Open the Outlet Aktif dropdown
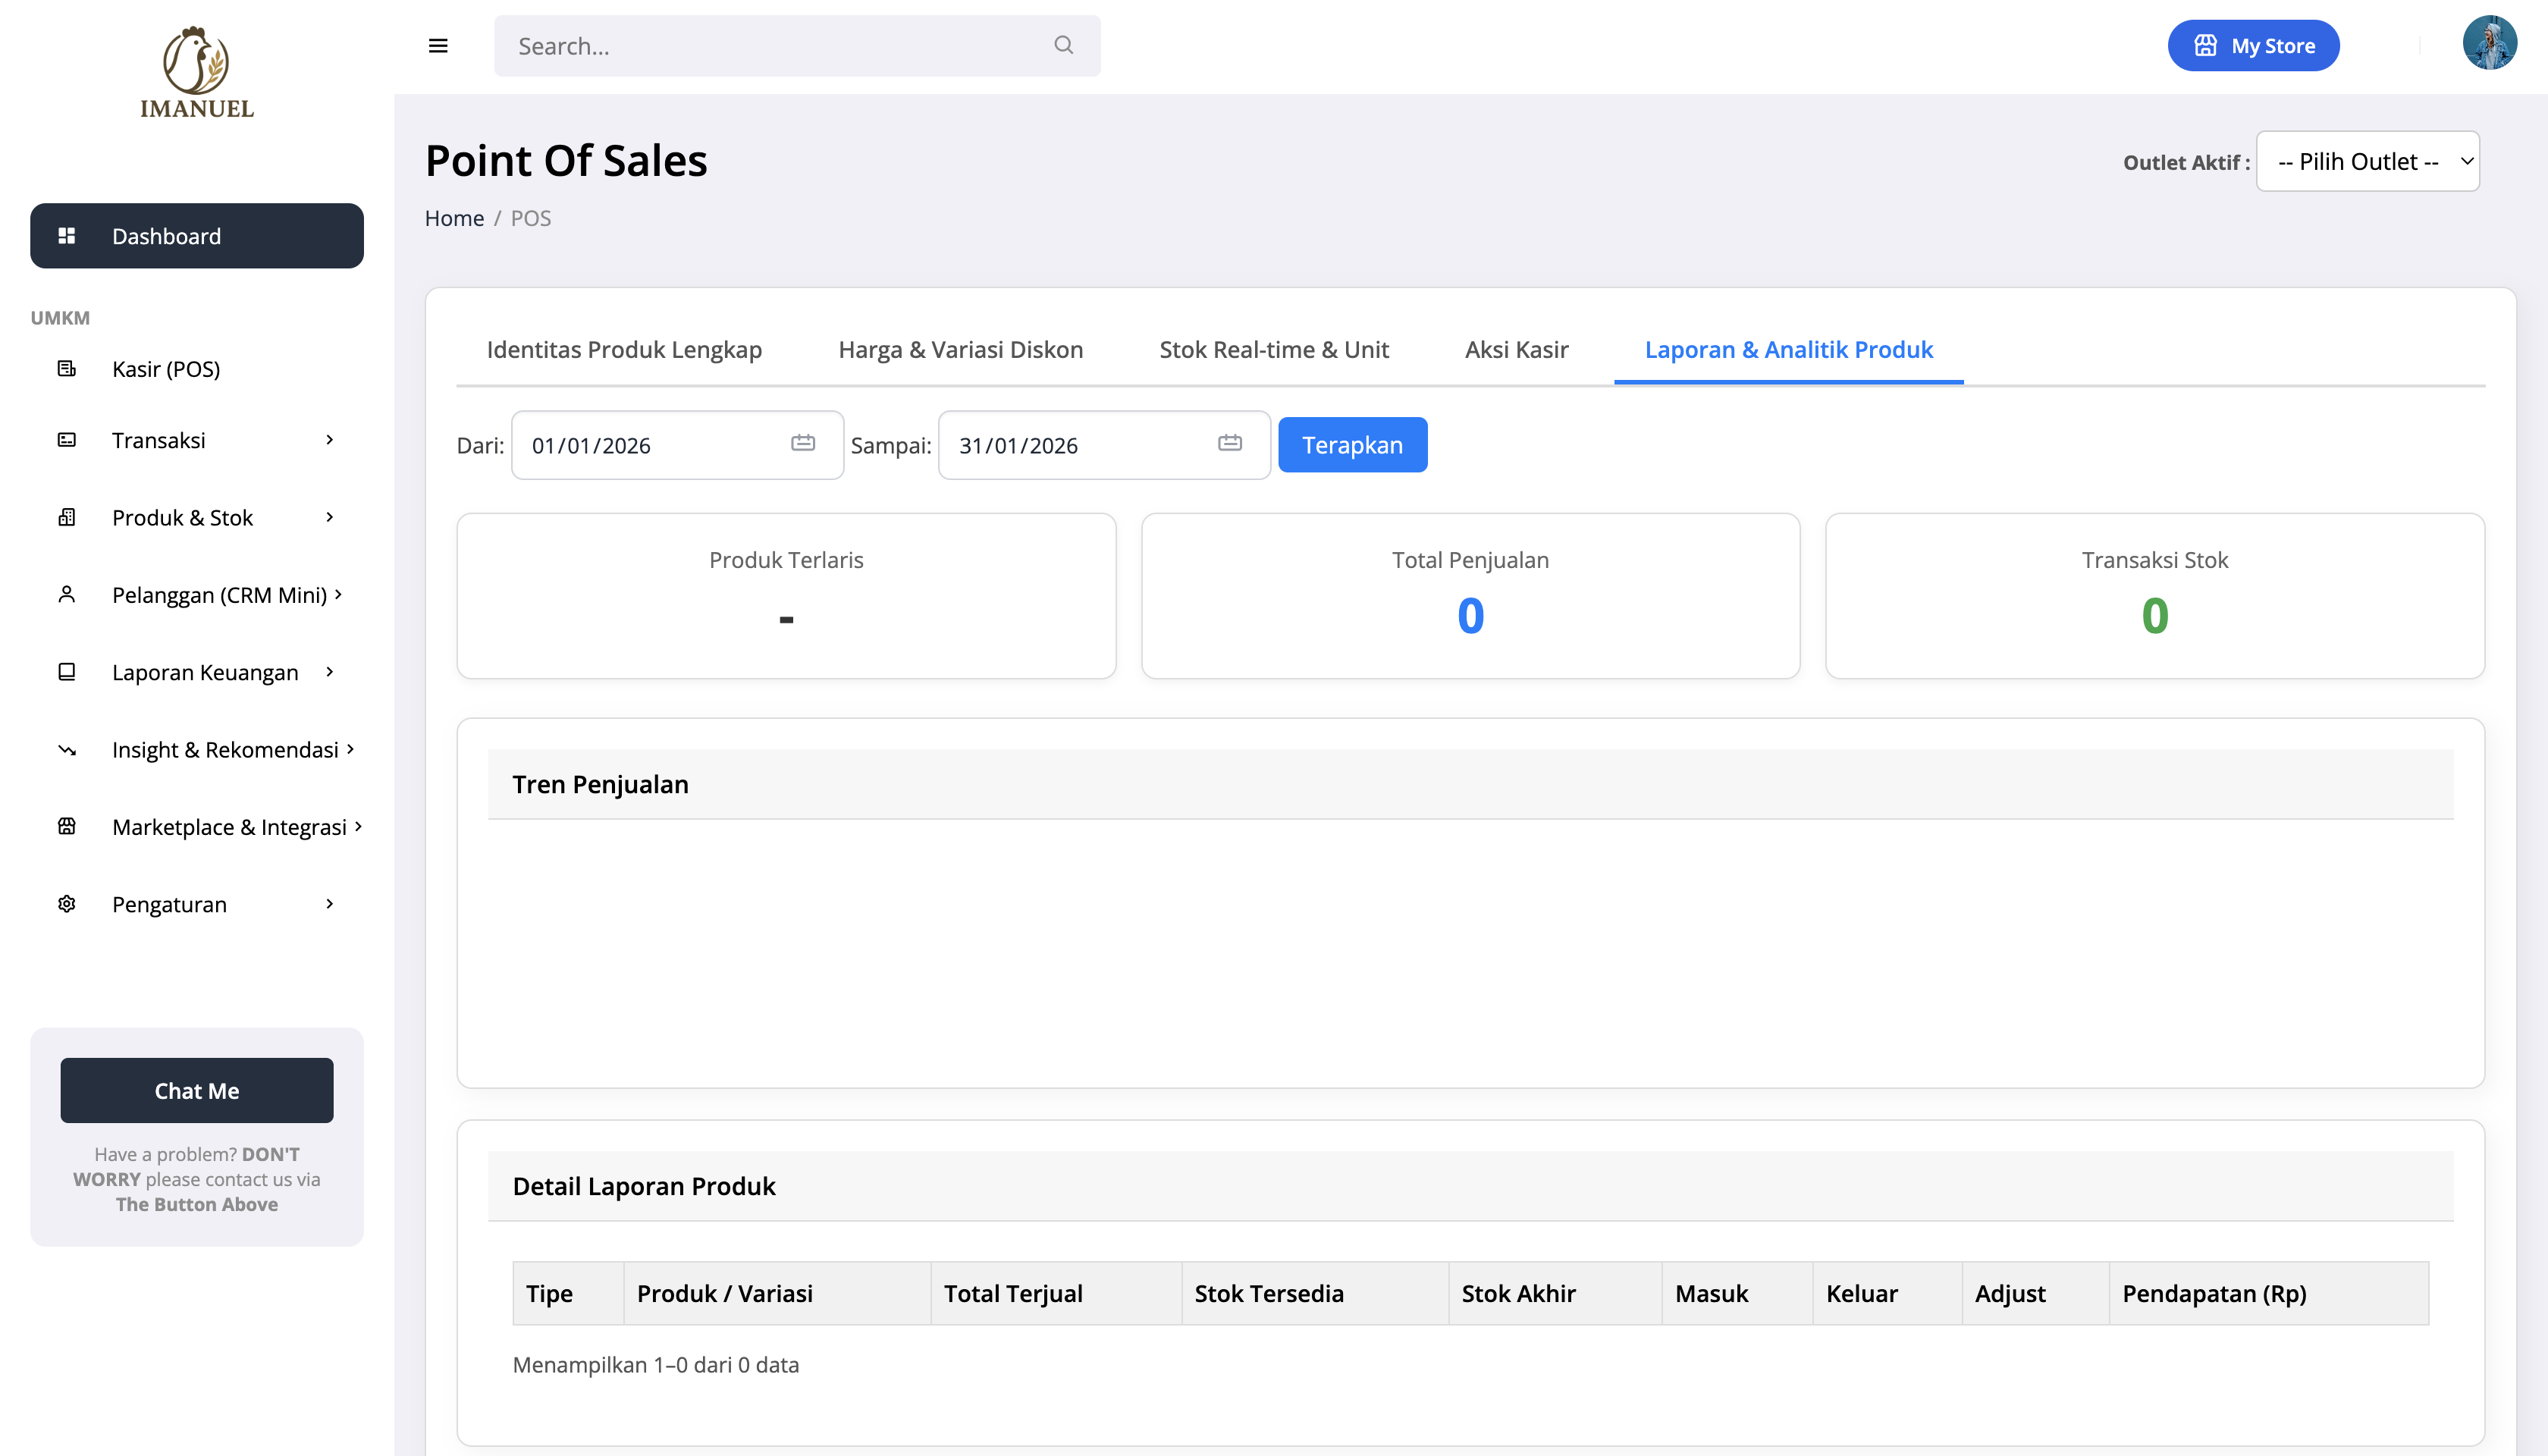This screenshot has height=1456, width=2548. pyautogui.click(x=2367, y=162)
